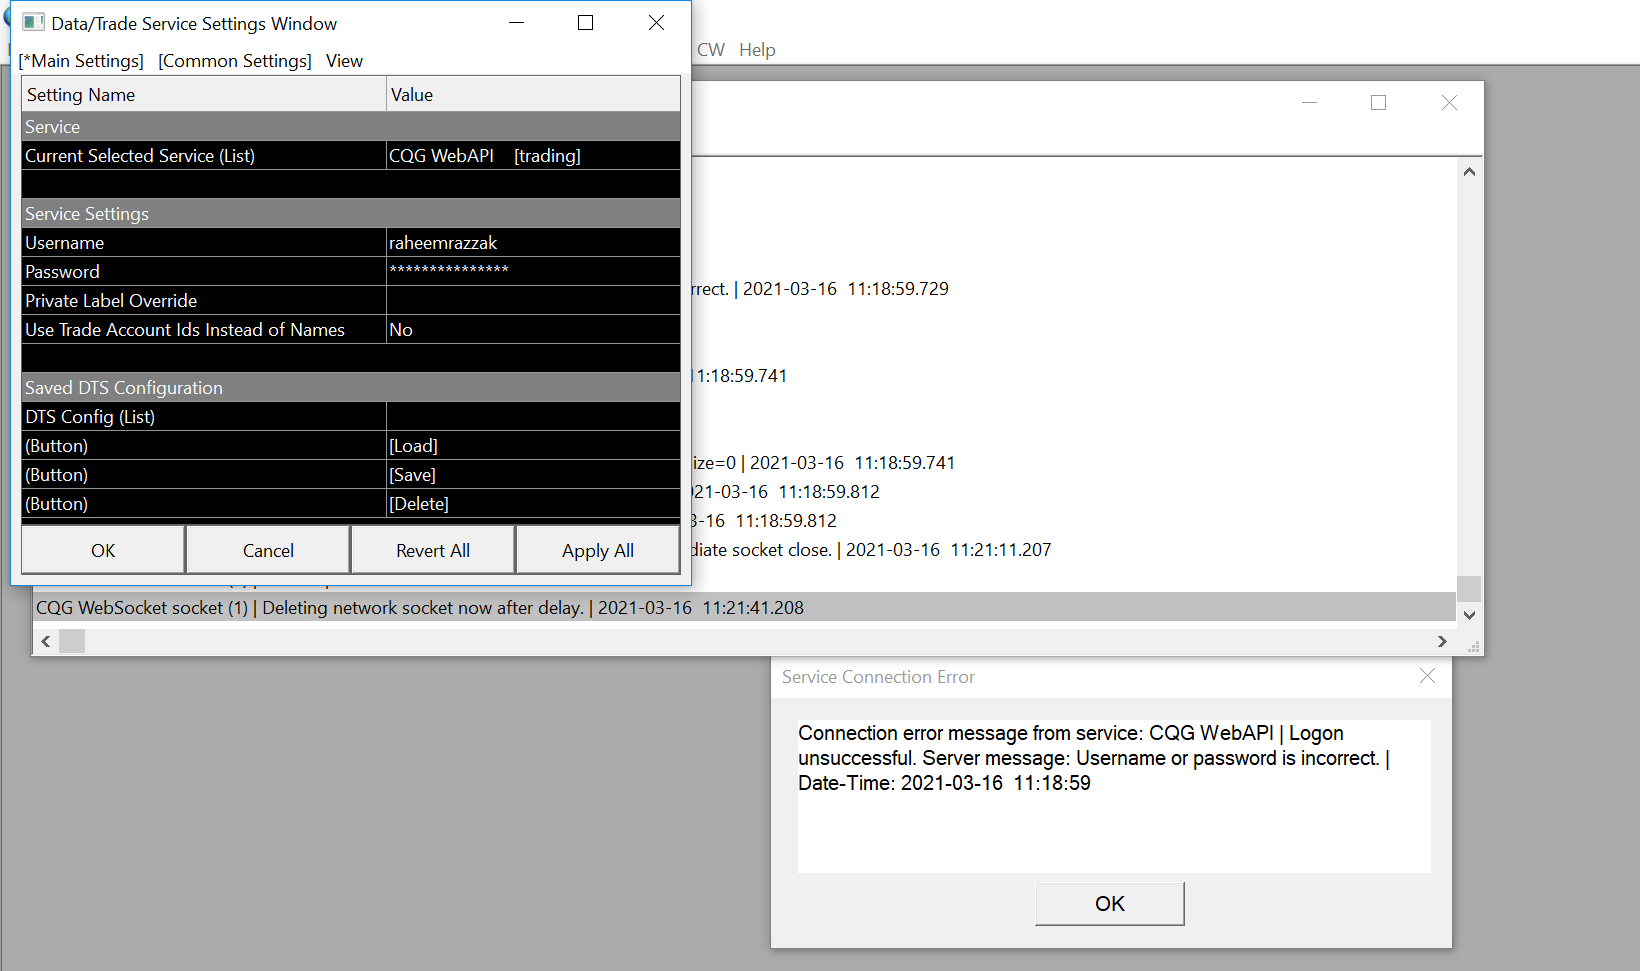Click the Revert All button
The width and height of the screenshot is (1640, 971).
coord(433,550)
